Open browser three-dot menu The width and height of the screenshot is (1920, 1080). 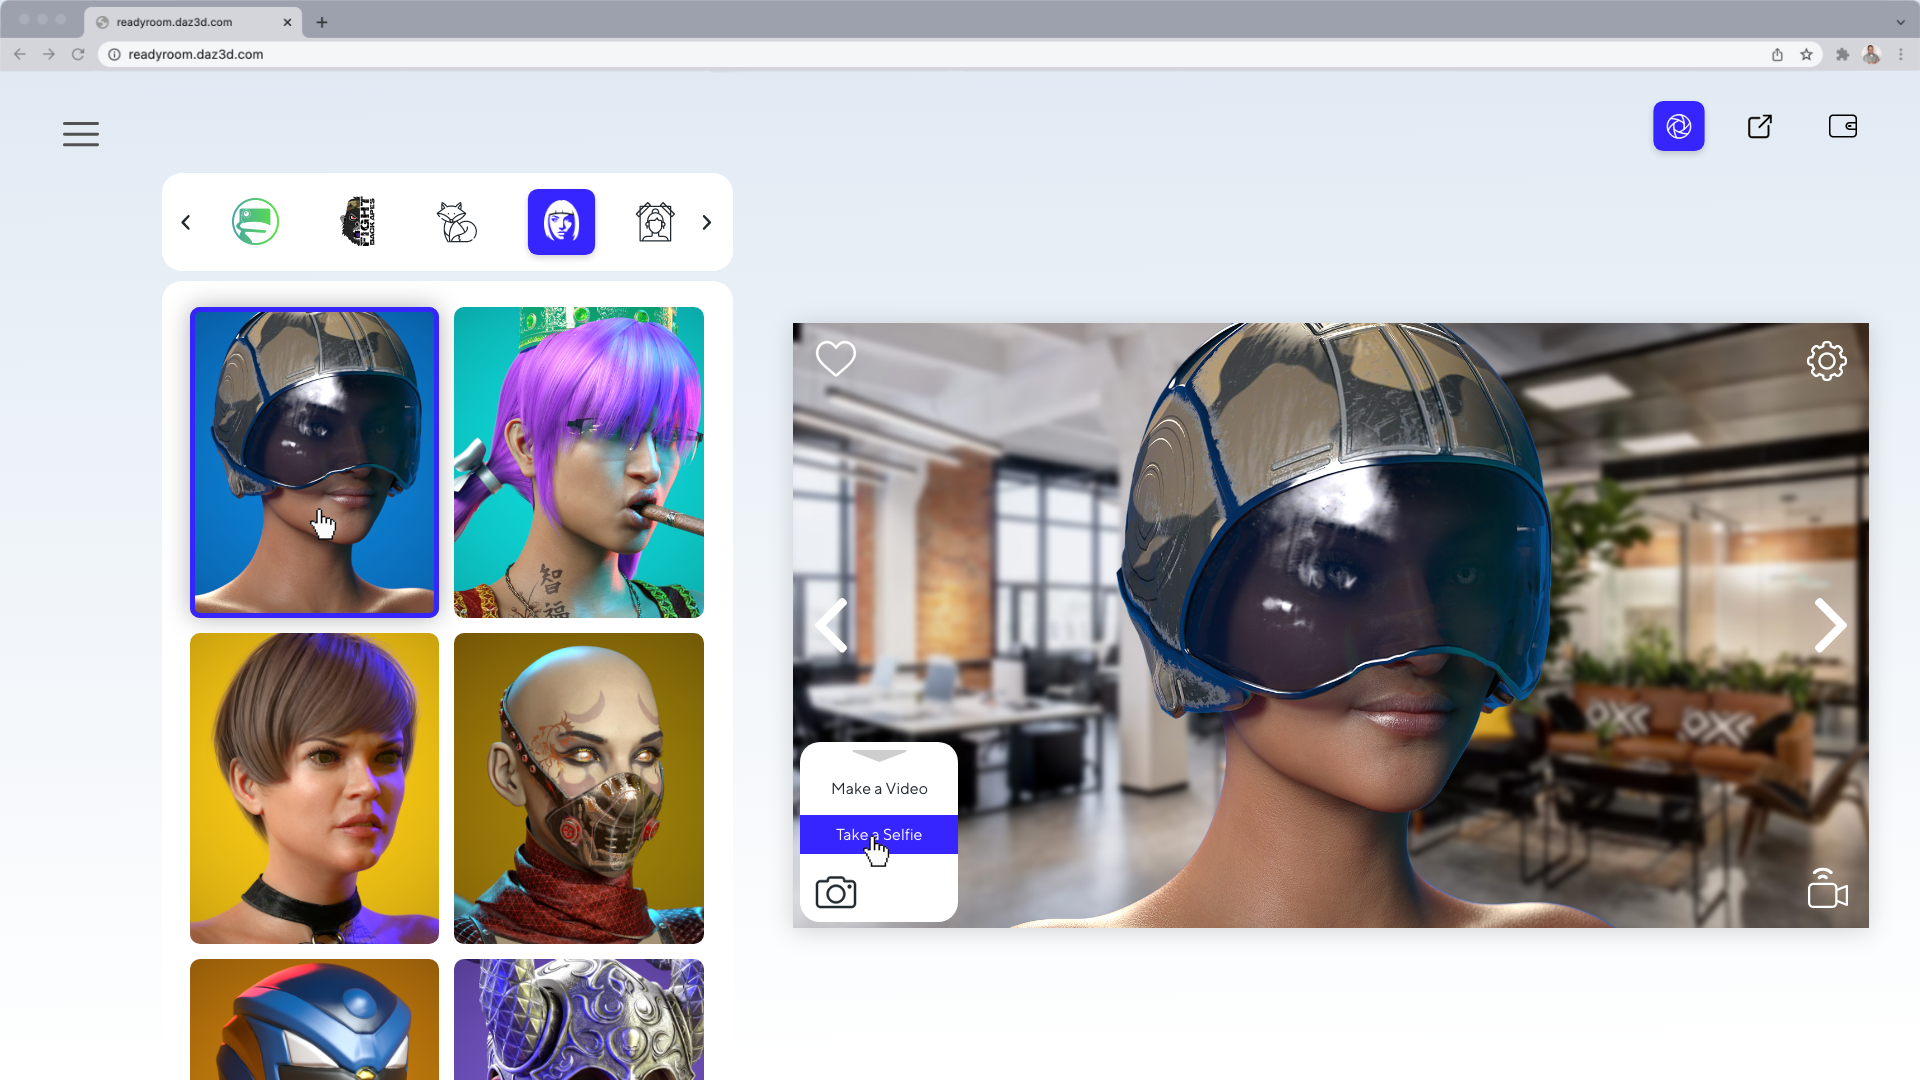click(x=1900, y=54)
